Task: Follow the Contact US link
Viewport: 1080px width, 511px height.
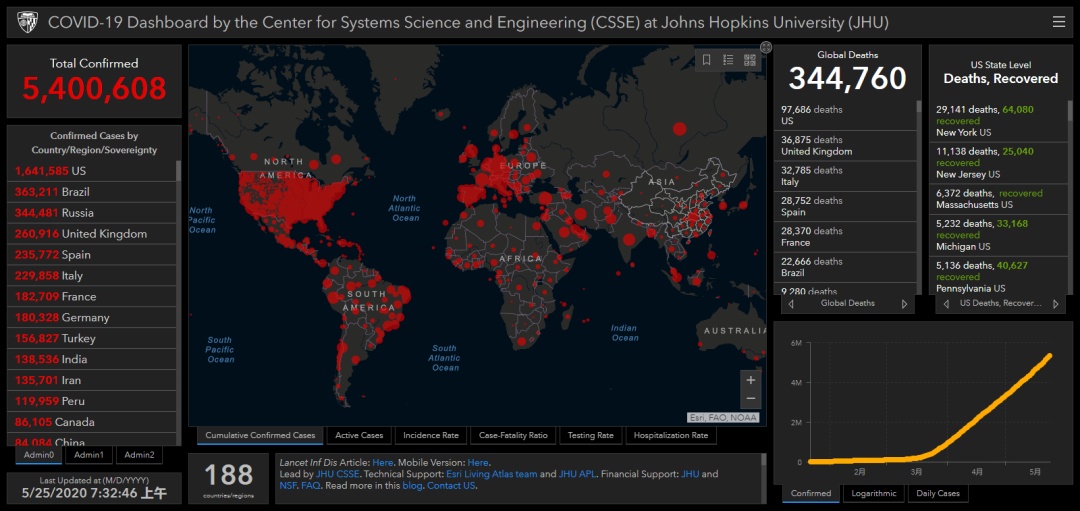Action: pyautogui.click(x=451, y=486)
